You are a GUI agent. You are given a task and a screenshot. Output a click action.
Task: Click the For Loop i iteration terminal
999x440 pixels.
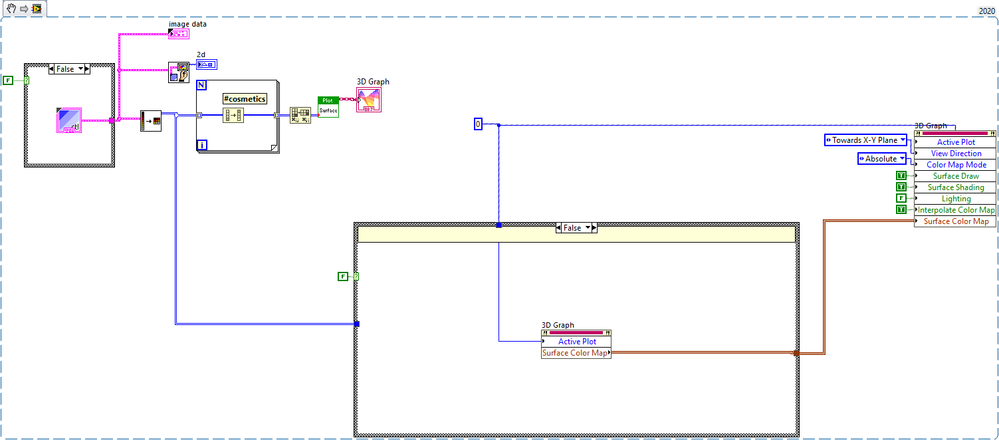pos(202,145)
